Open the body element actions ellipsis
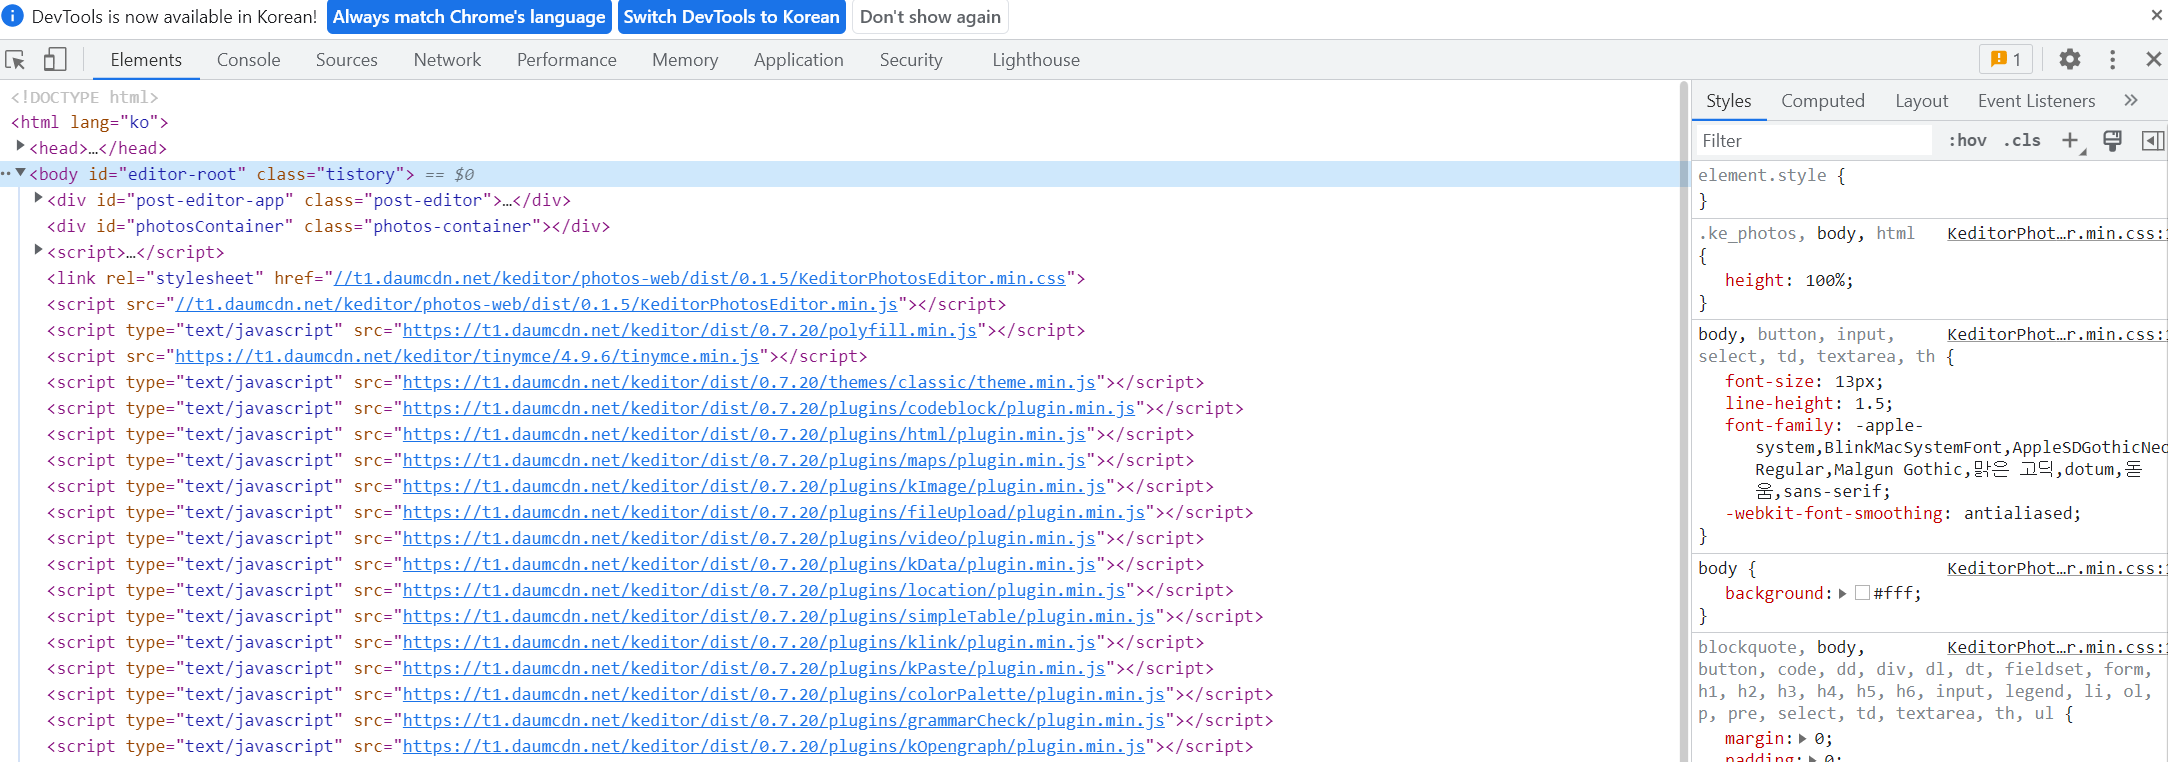2168x762 pixels. [6, 173]
